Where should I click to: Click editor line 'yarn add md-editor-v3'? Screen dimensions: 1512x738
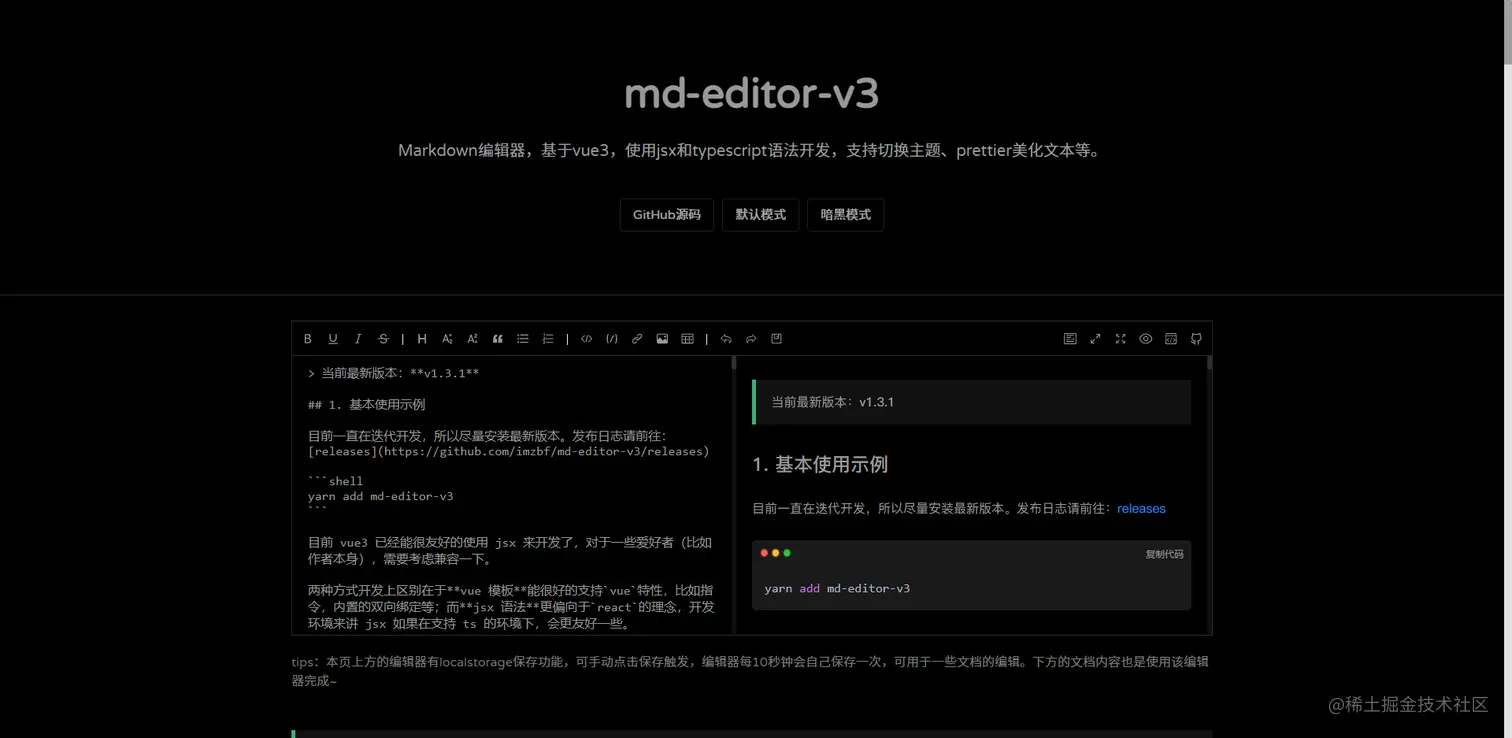(x=381, y=496)
